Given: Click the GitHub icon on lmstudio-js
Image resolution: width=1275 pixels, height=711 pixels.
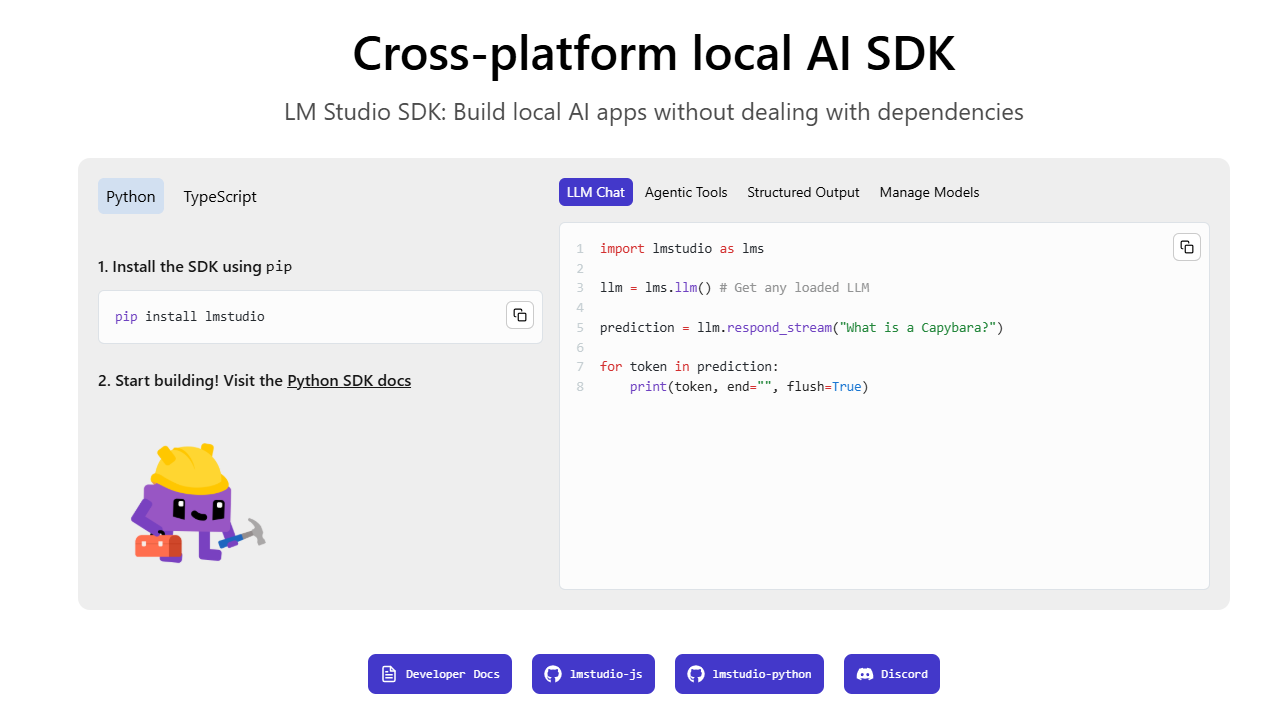Looking at the screenshot, I should pyautogui.click(x=553, y=674).
